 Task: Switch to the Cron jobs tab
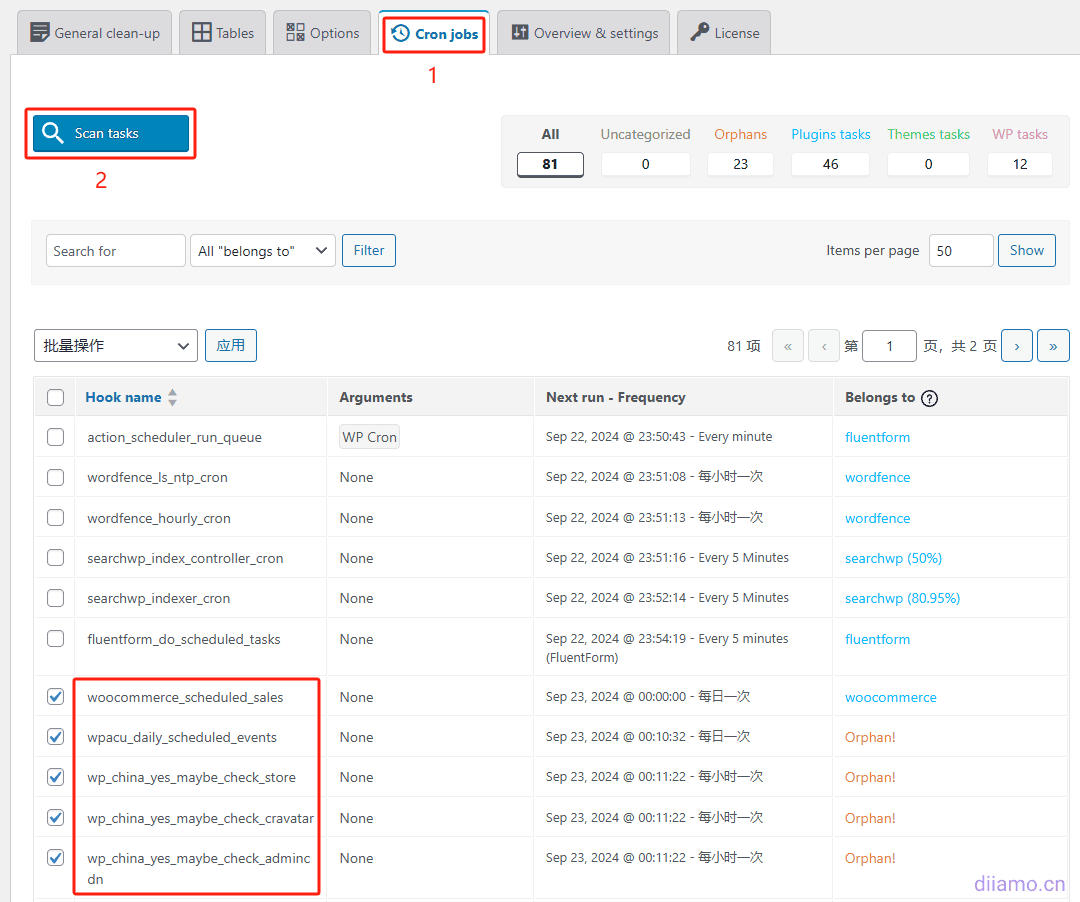pyautogui.click(x=434, y=33)
